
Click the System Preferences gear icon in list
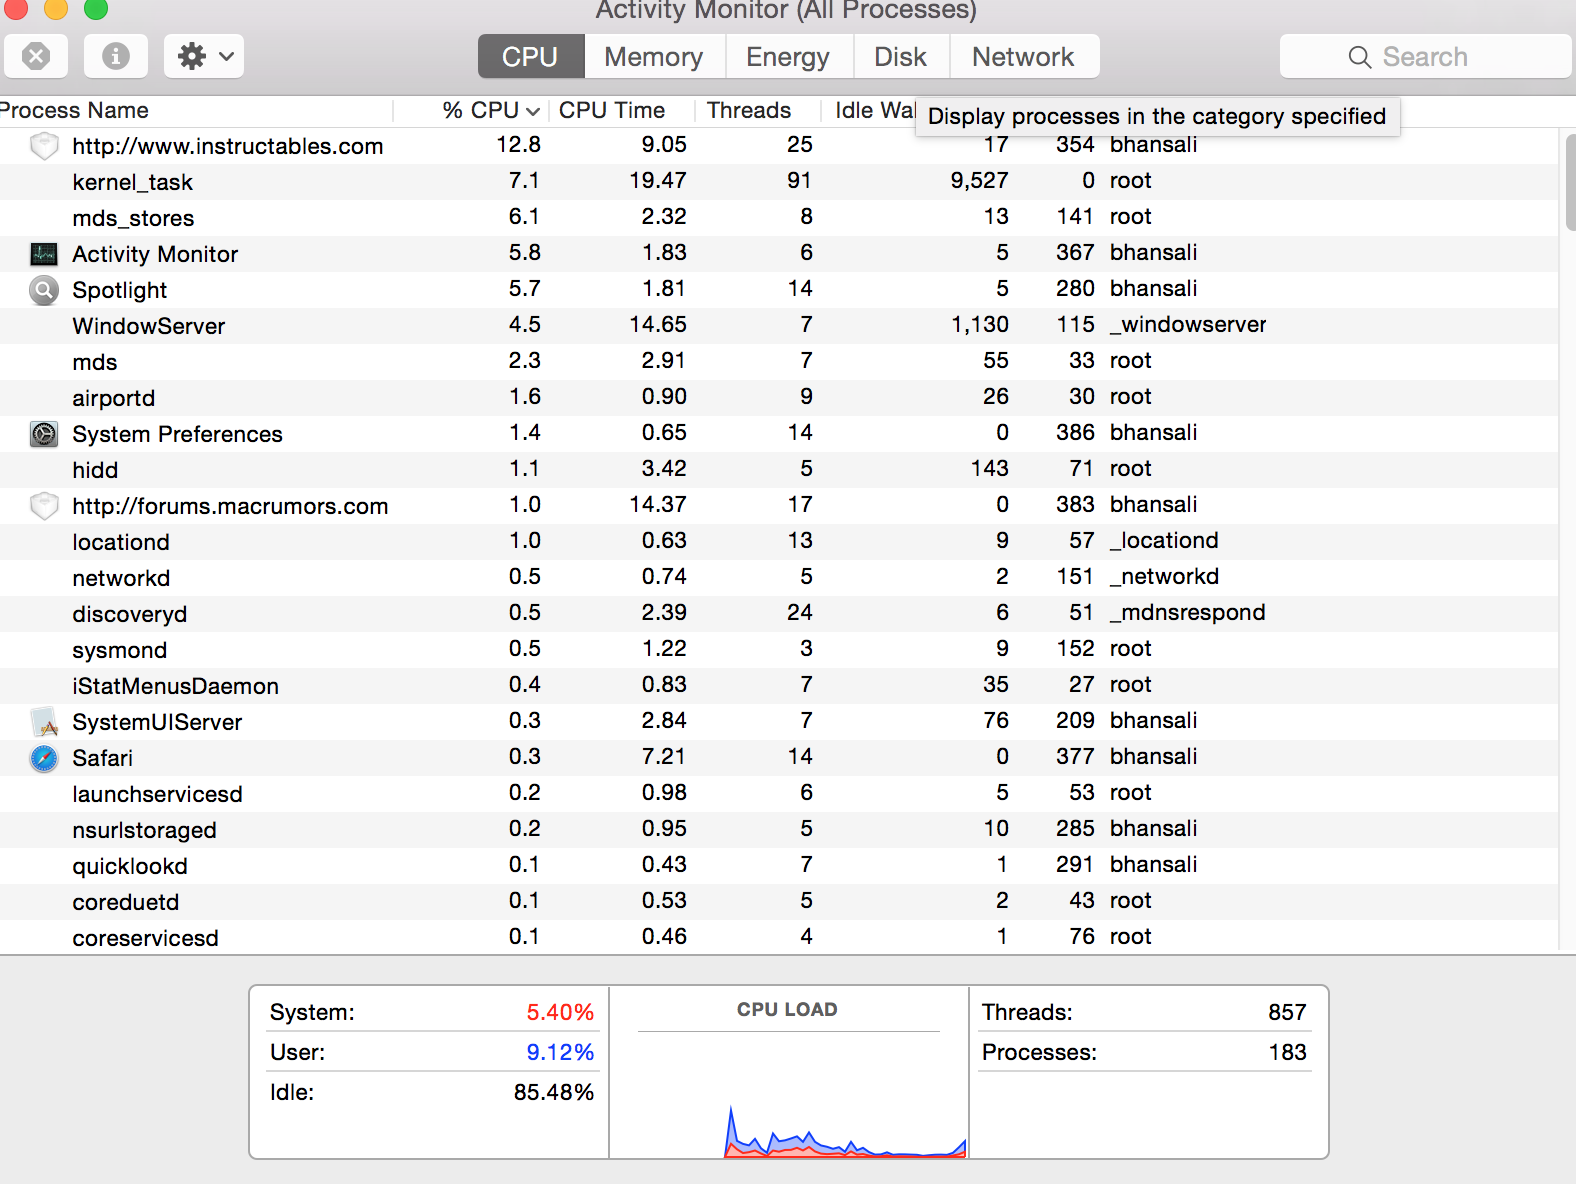(44, 434)
